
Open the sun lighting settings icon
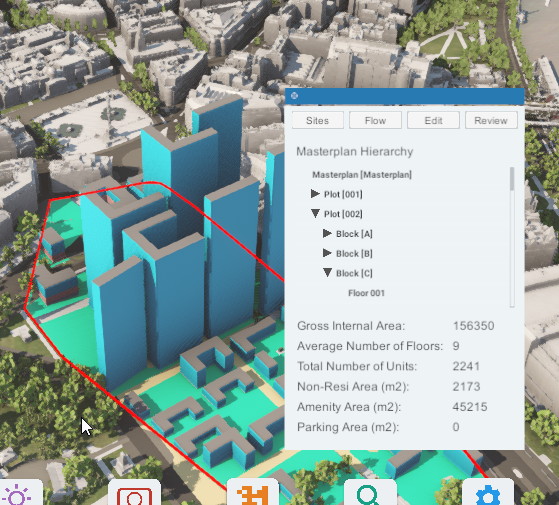point(17,494)
